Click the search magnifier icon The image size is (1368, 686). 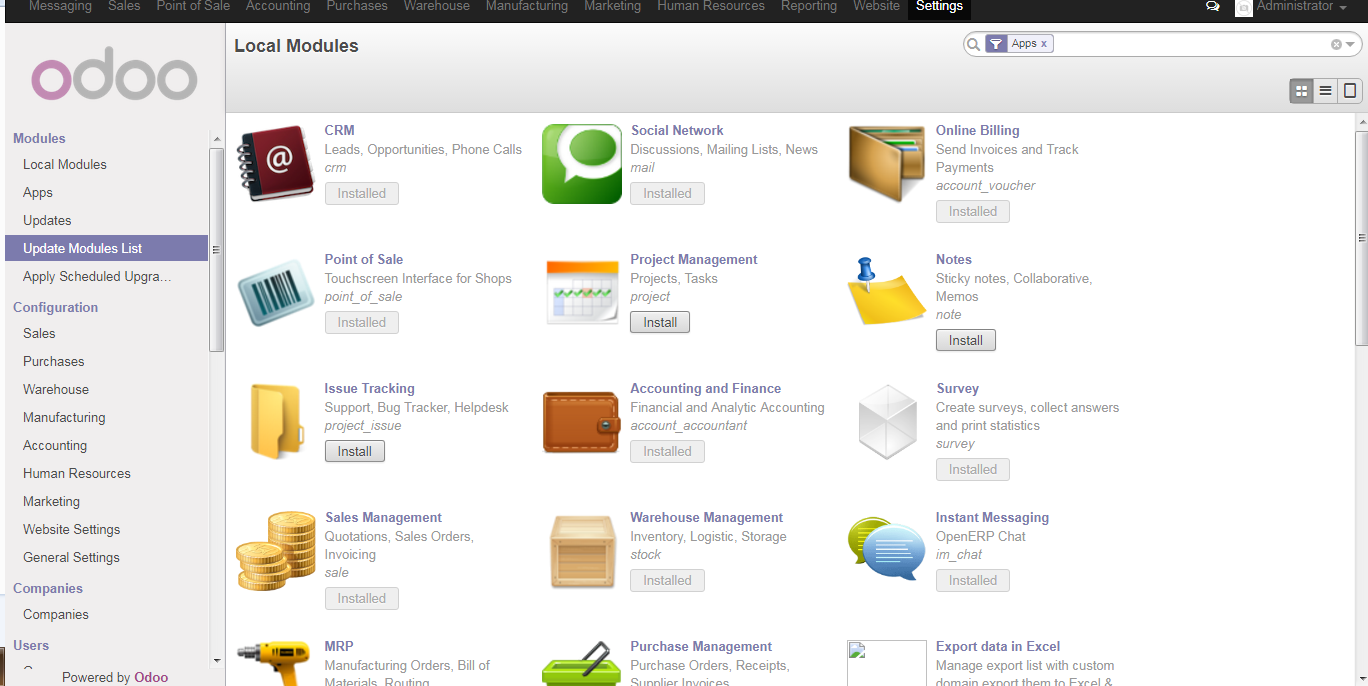[974, 44]
